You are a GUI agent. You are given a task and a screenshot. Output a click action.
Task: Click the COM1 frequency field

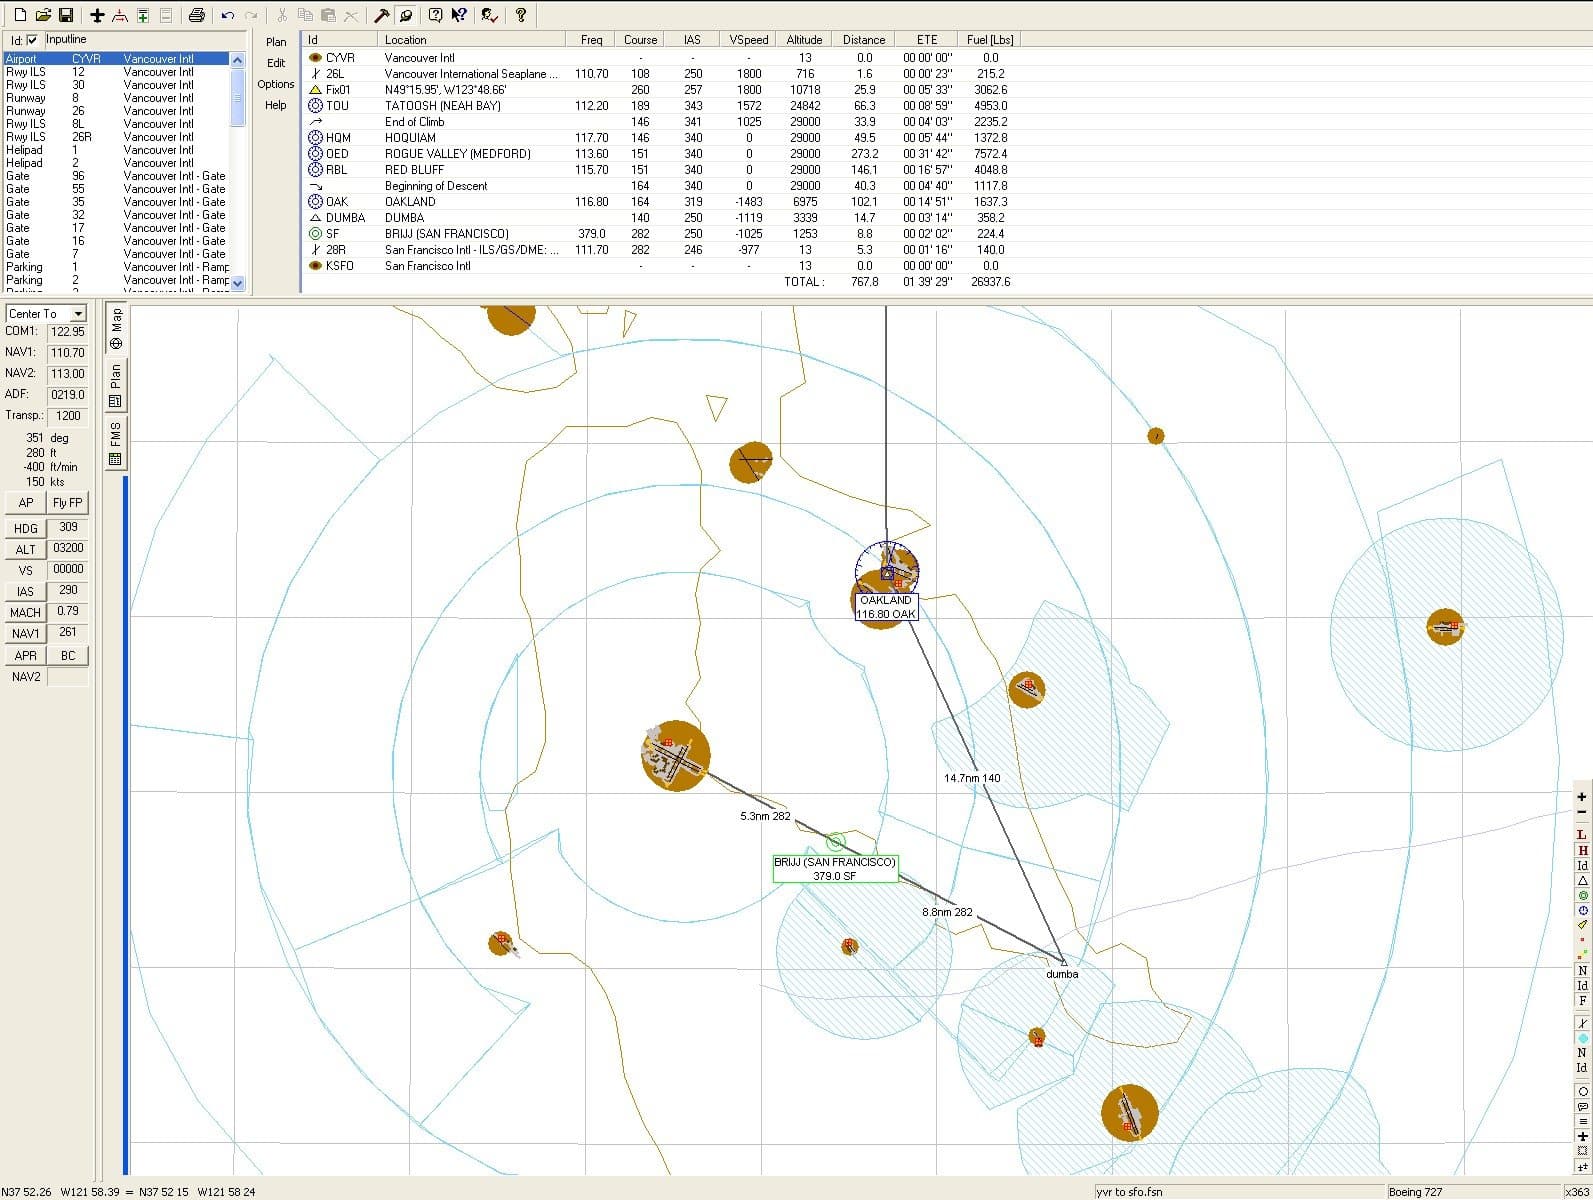(x=67, y=331)
